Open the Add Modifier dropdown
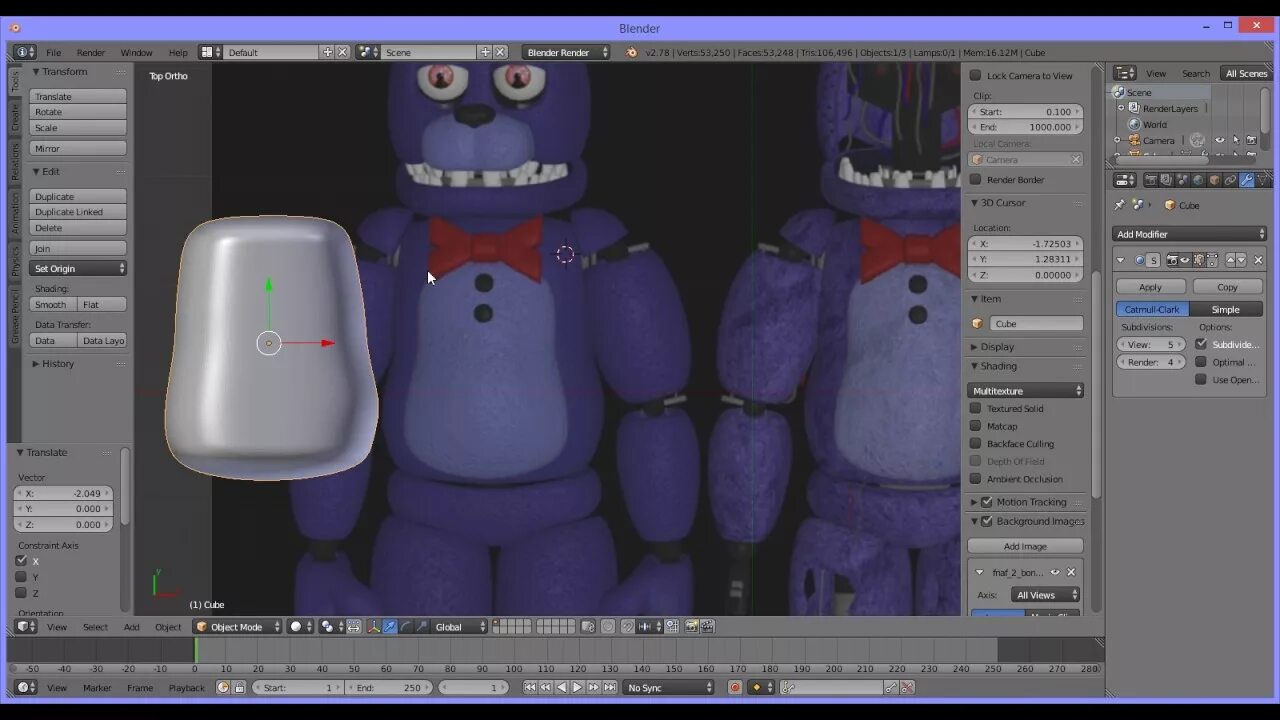Image resolution: width=1280 pixels, height=720 pixels. coord(1190,234)
